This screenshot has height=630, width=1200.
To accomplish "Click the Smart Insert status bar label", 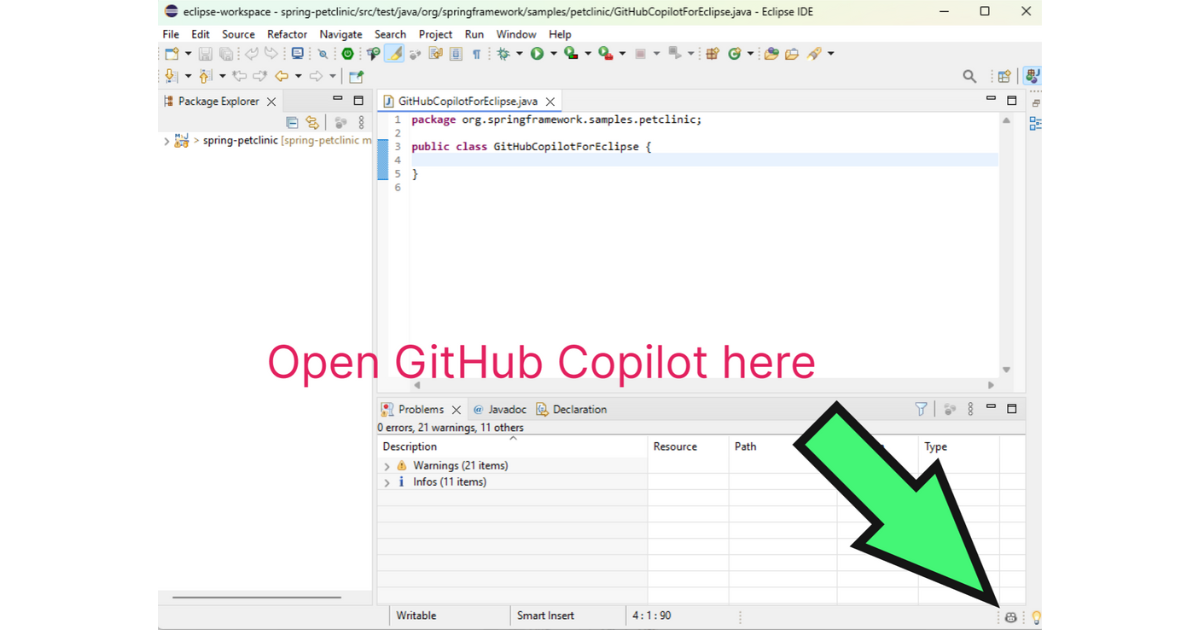I will [x=545, y=616].
